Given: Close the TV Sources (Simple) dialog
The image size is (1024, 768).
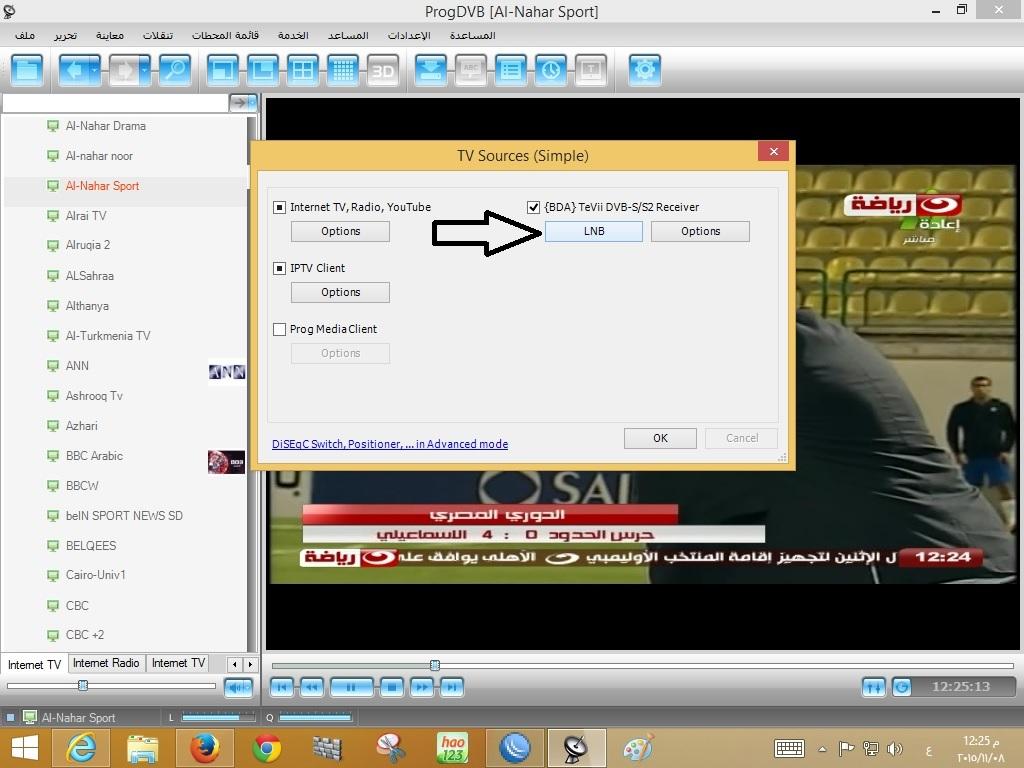Looking at the screenshot, I should 773,152.
